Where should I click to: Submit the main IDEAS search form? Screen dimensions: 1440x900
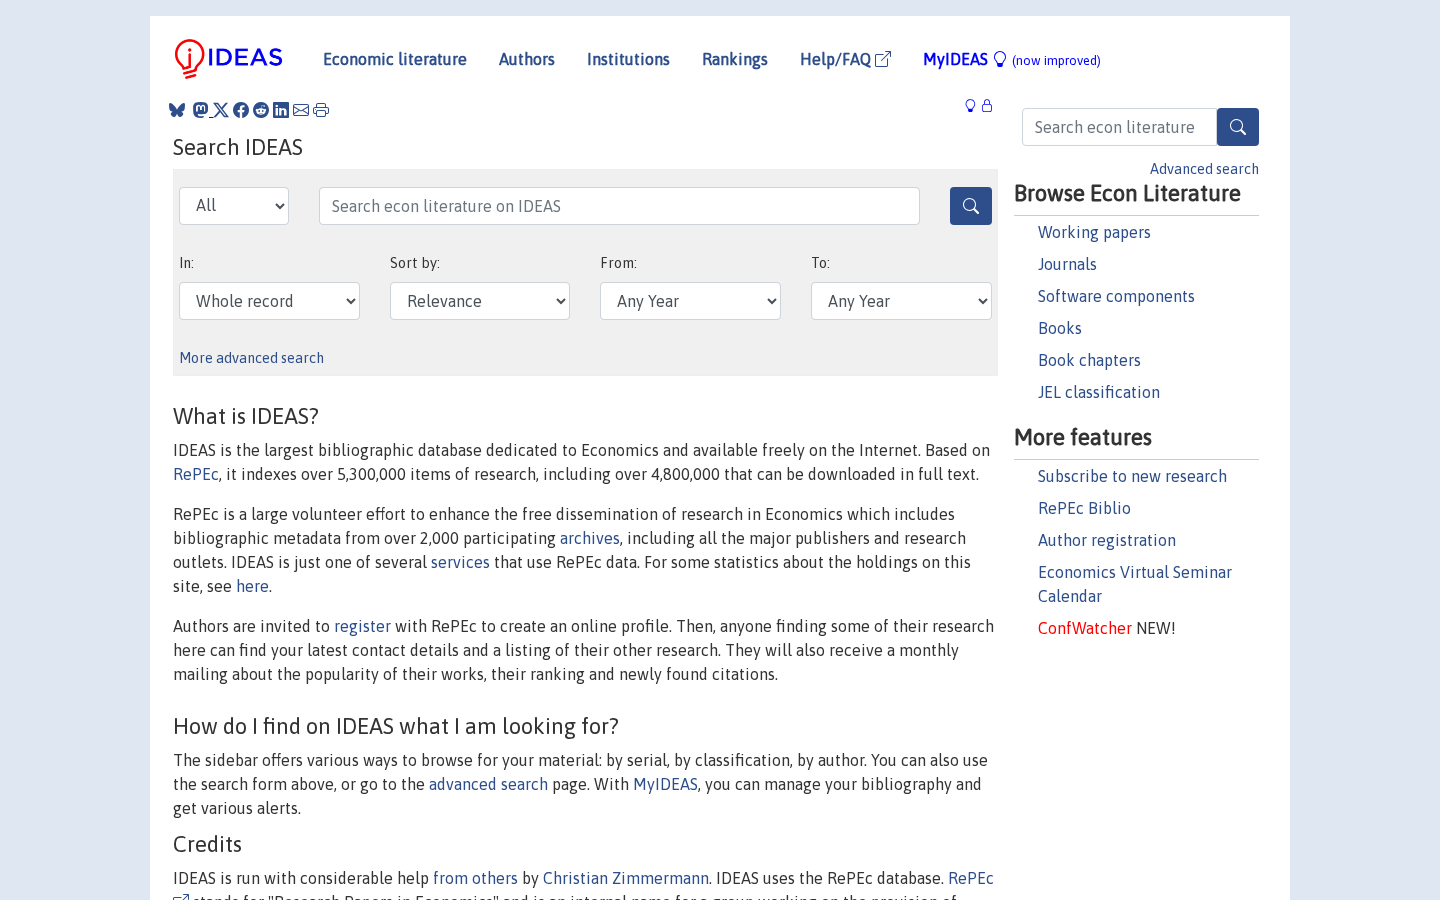971,206
